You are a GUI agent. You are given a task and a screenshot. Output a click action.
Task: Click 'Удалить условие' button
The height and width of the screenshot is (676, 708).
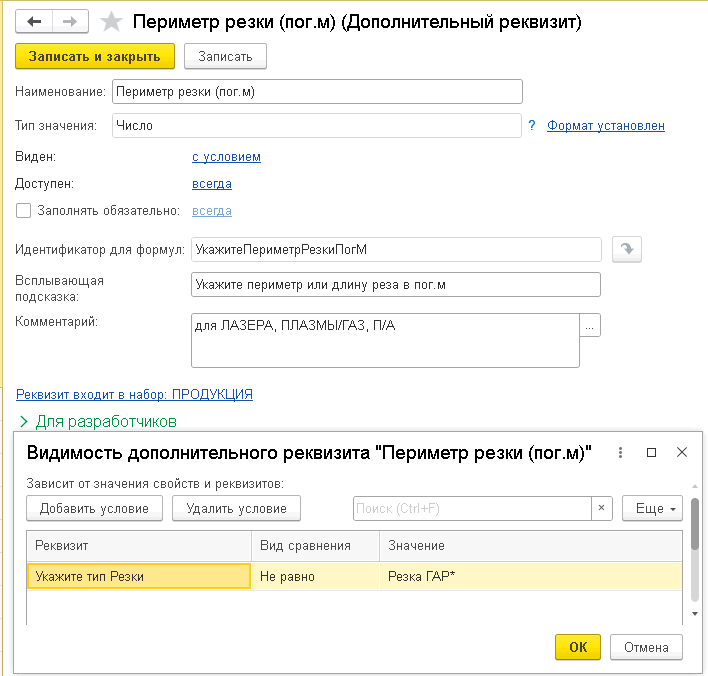click(x=236, y=508)
